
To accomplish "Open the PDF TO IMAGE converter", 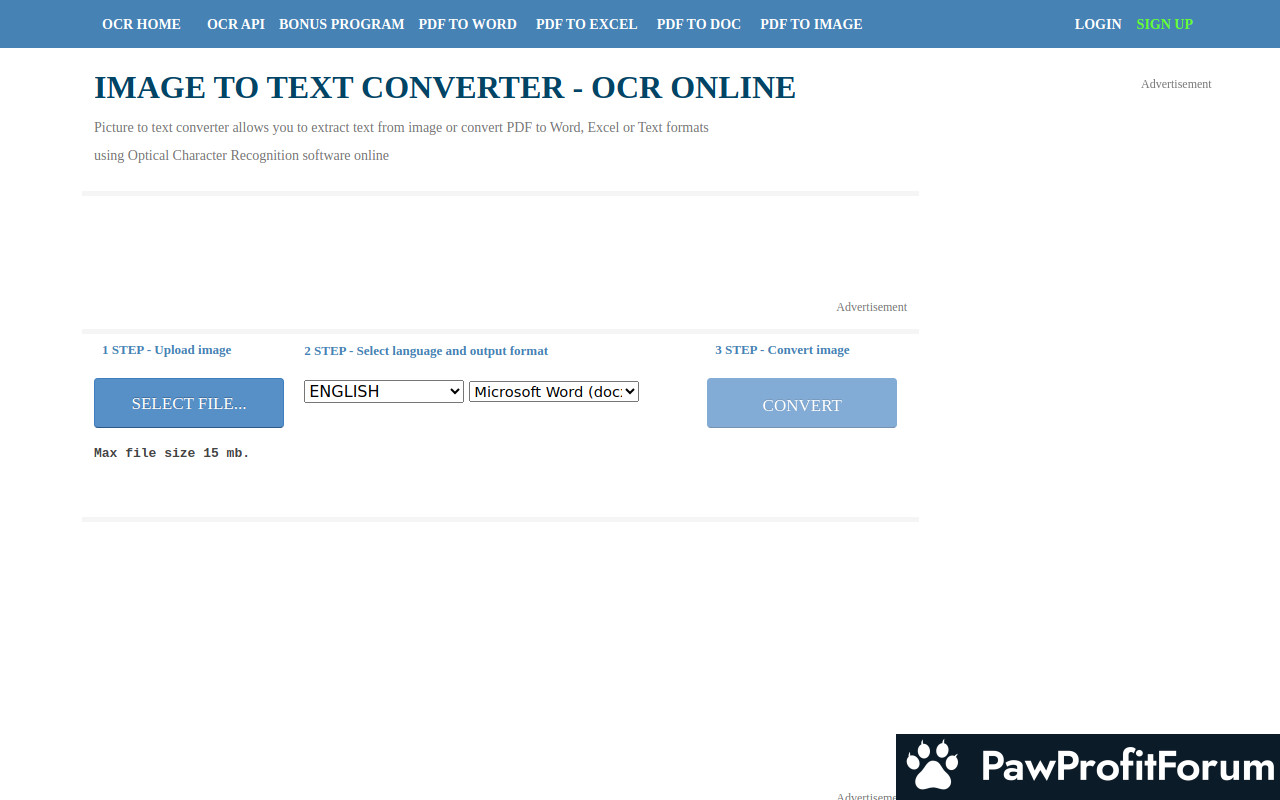I will click(810, 24).
